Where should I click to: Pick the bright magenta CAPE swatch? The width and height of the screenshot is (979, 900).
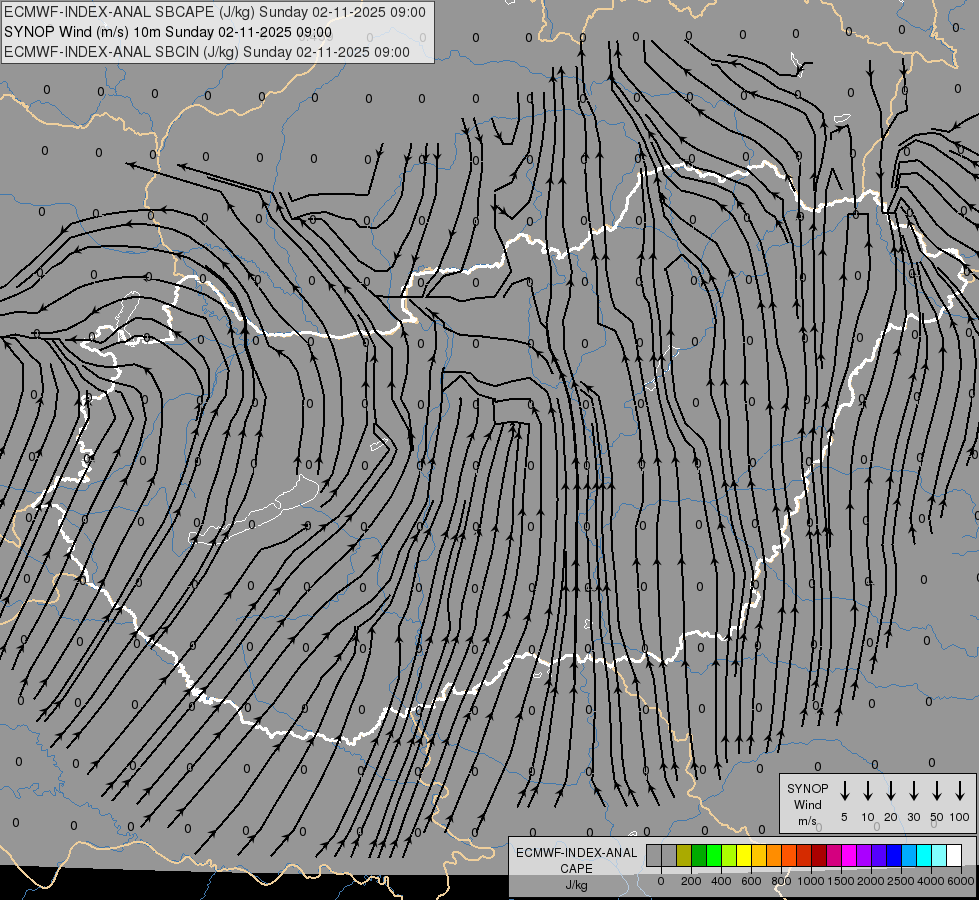849,856
